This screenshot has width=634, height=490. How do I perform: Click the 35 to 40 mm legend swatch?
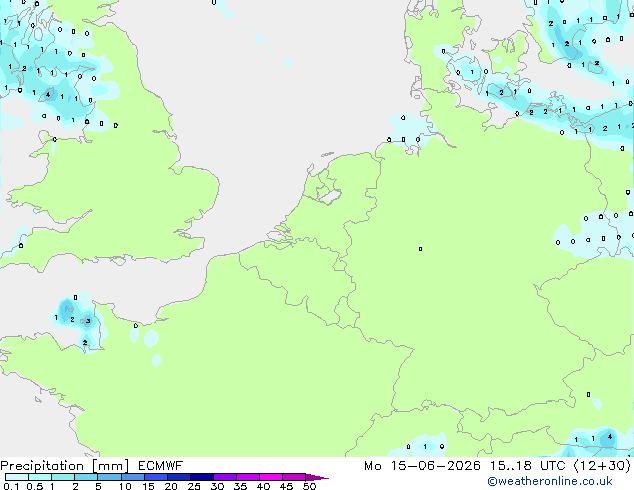[x=248, y=477]
